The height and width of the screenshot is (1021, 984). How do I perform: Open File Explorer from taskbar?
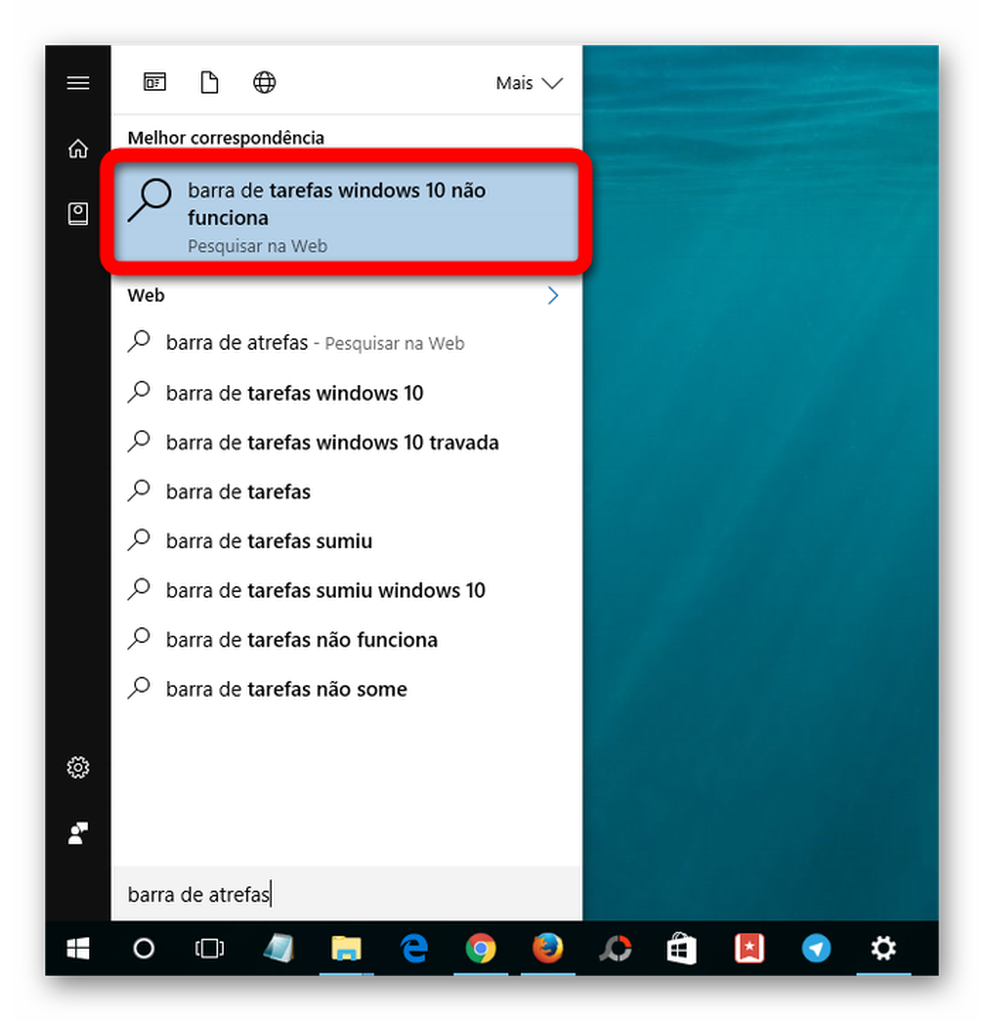(x=346, y=949)
